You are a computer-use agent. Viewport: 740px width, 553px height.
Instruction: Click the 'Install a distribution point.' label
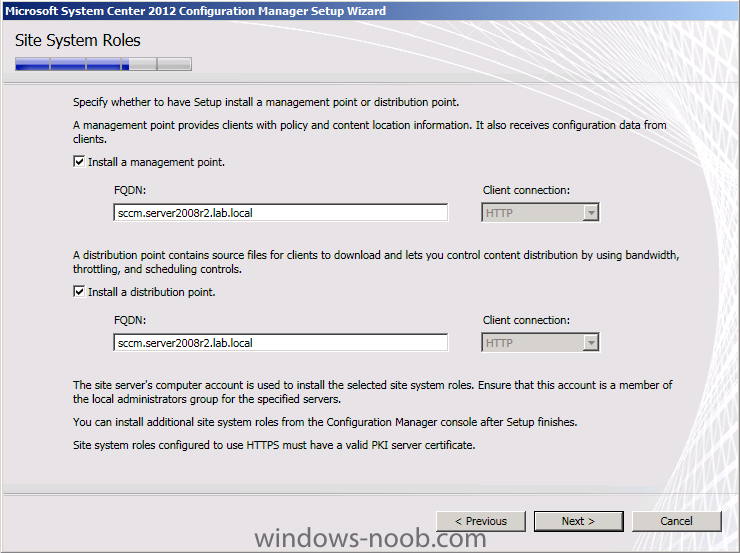click(x=152, y=292)
